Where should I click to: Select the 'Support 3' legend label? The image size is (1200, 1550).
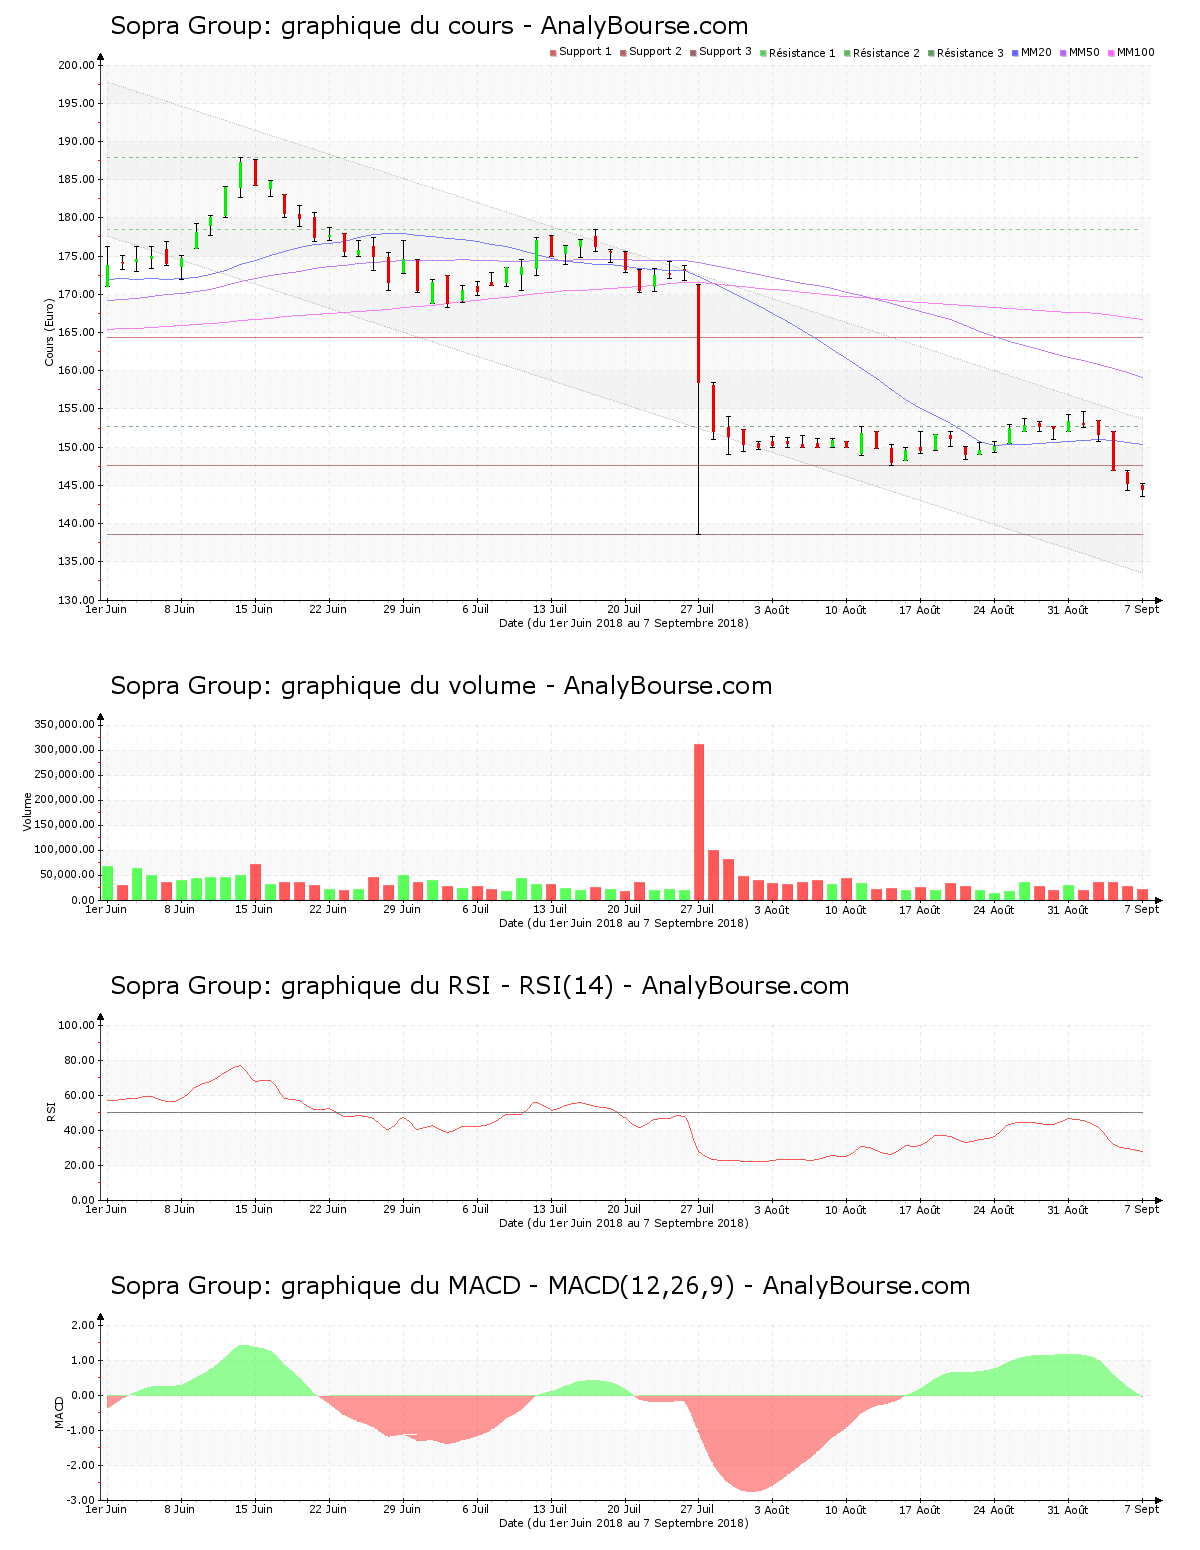tap(725, 52)
